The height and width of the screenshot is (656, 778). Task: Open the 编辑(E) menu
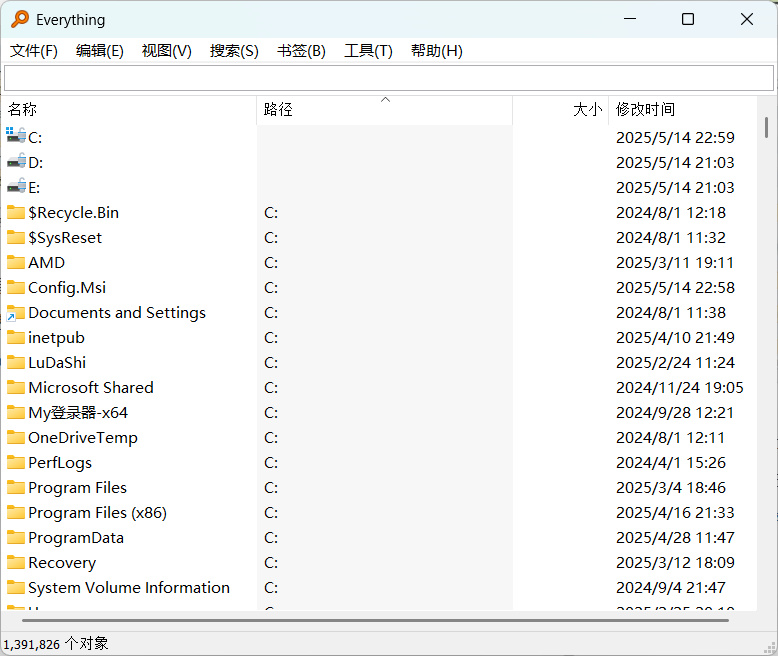coord(100,51)
